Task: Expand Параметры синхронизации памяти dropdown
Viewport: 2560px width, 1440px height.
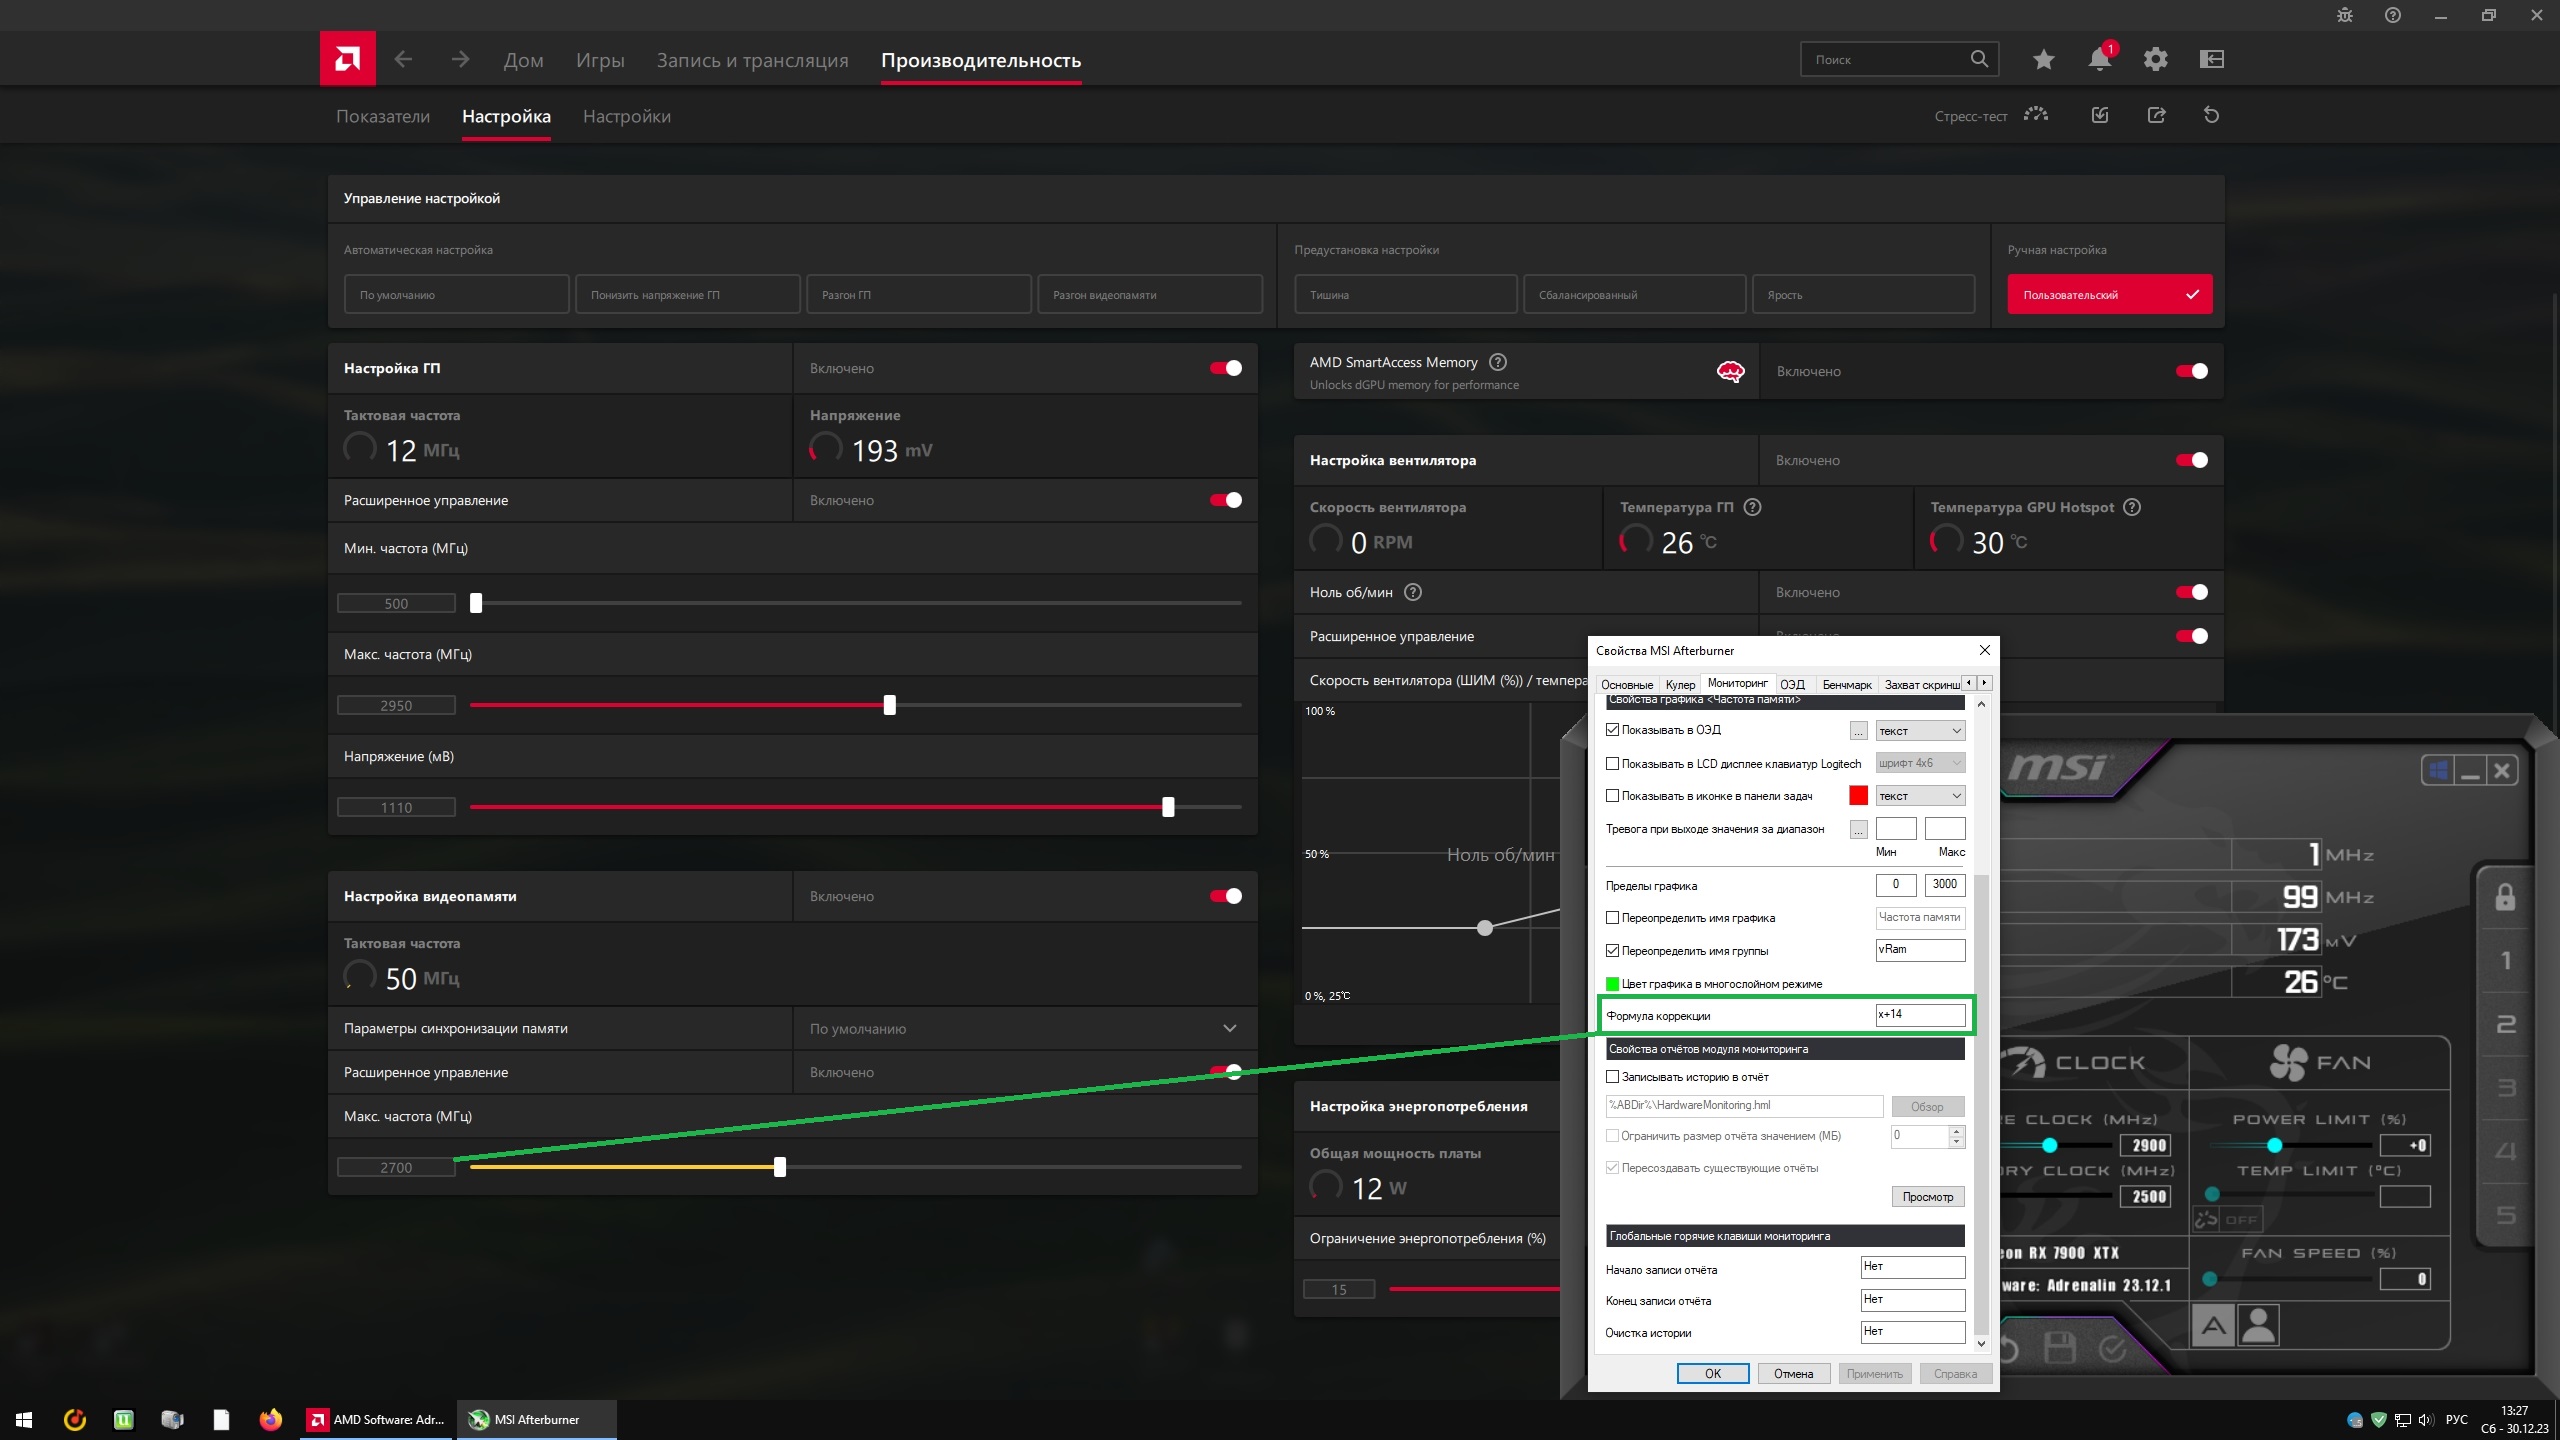Action: 1229,1028
